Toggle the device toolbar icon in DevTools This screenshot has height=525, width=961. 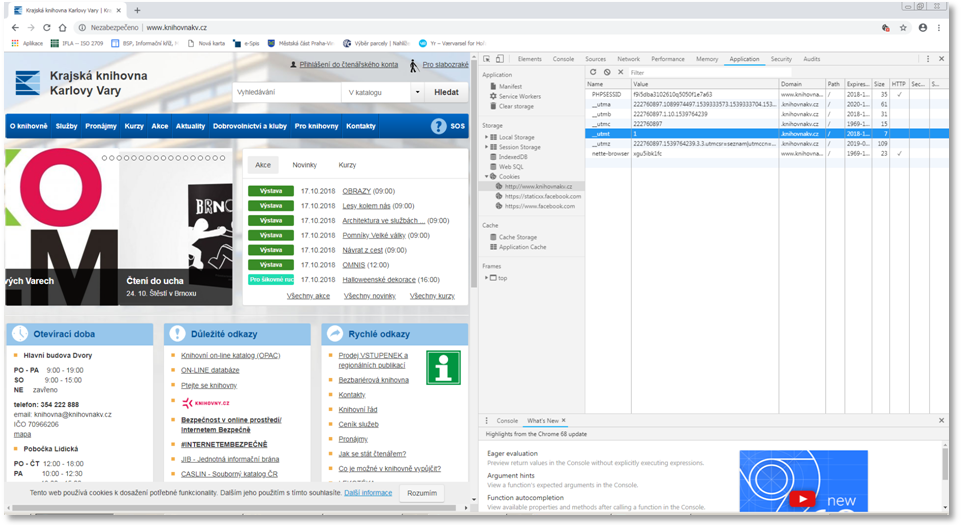coord(500,59)
